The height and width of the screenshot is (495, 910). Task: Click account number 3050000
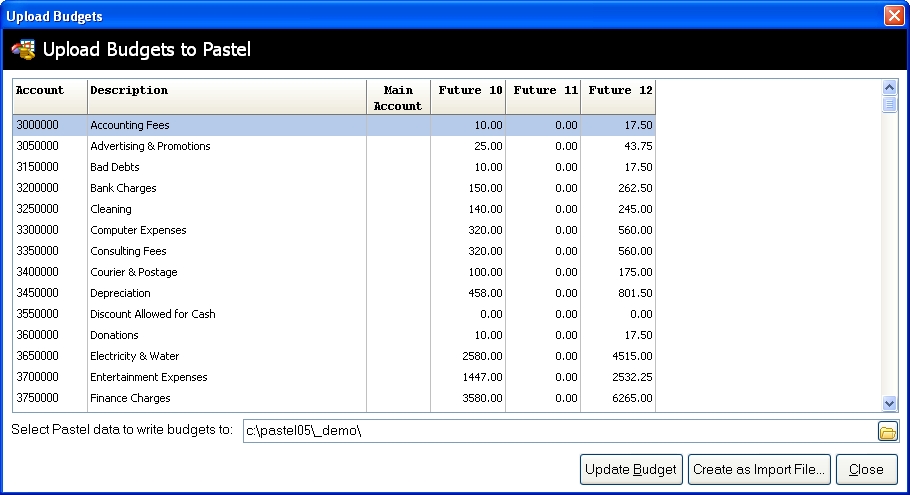pyautogui.click(x=37, y=146)
